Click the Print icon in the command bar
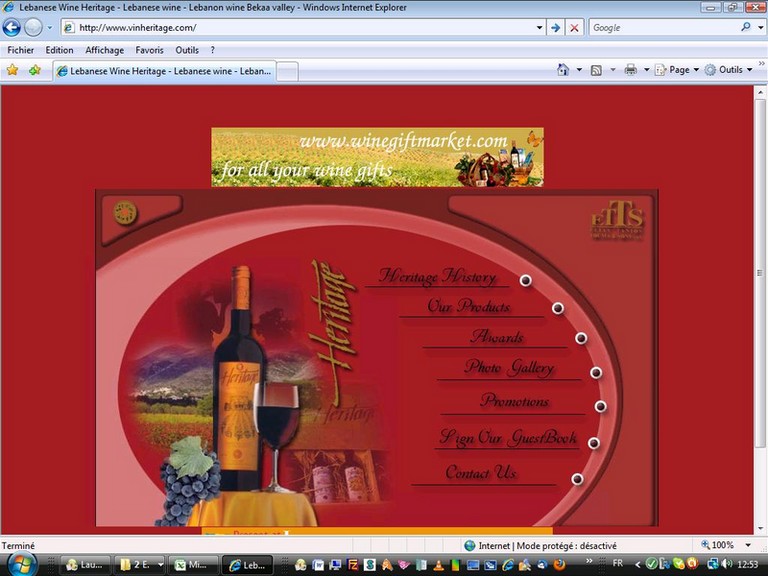768x576 pixels. pos(630,70)
